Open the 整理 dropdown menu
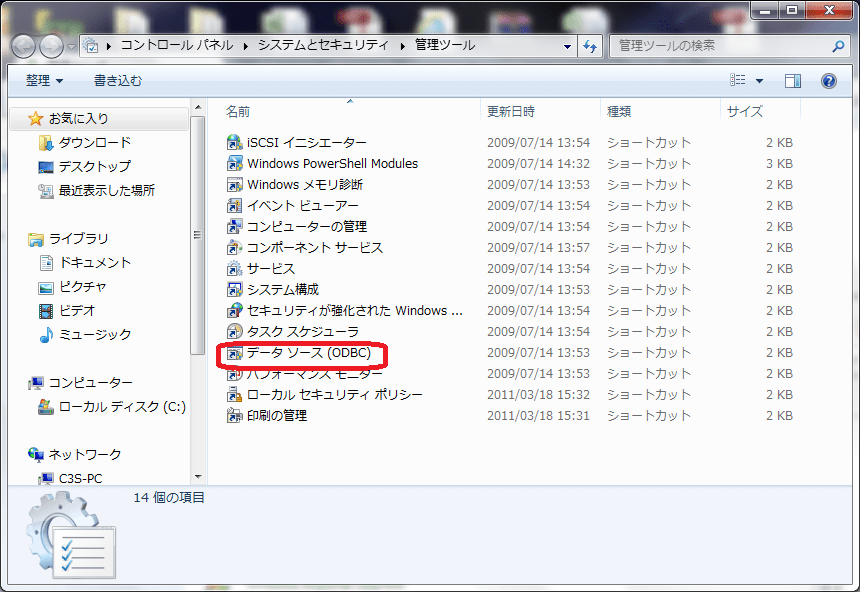The height and width of the screenshot is (592, 860). click(x=44, y=81)
